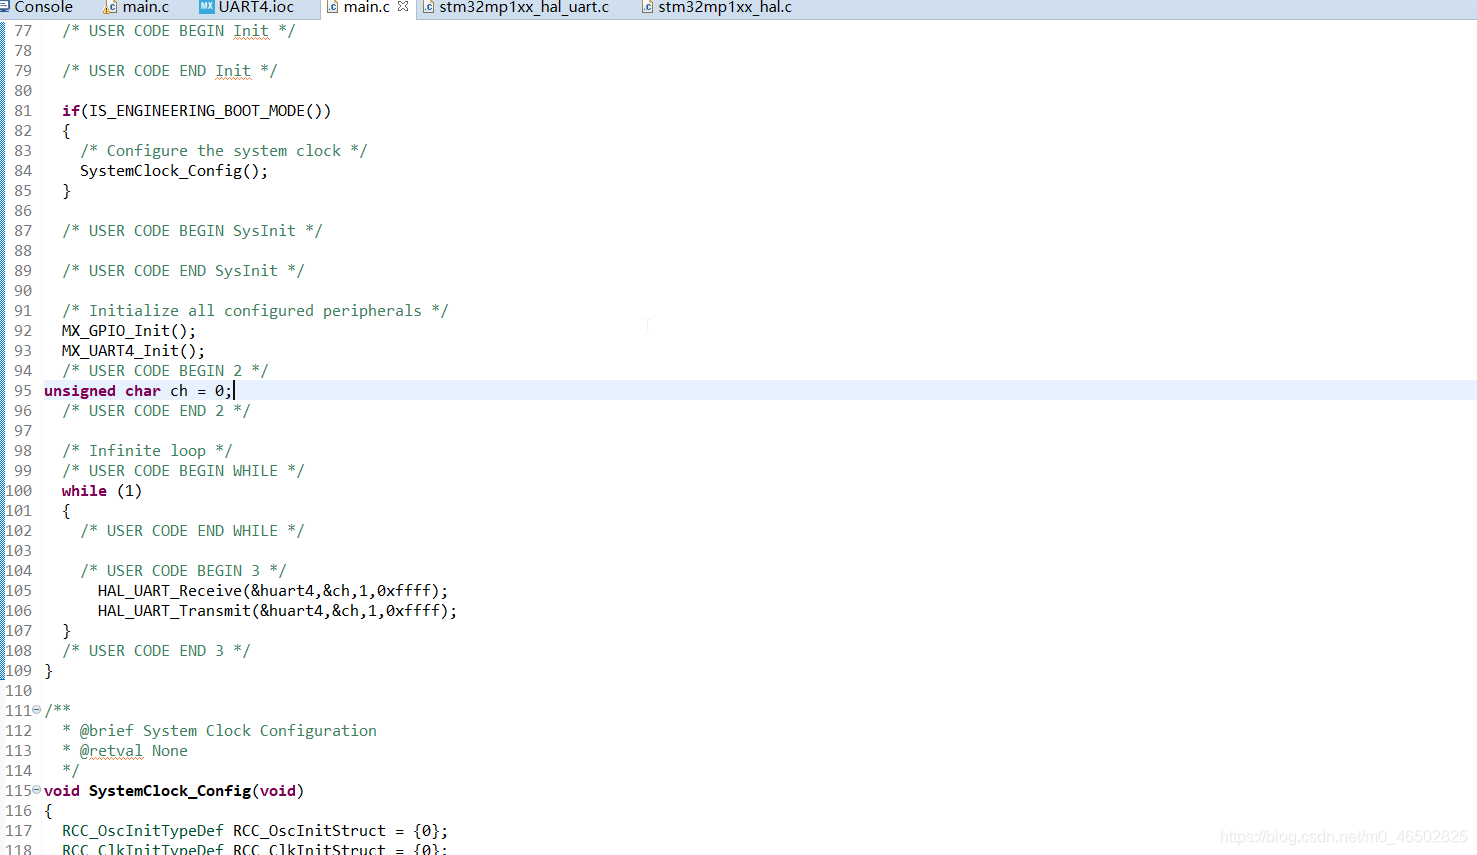Open the main.c tab beside Console
1477x855 pixels.
(x=137, y=7)
